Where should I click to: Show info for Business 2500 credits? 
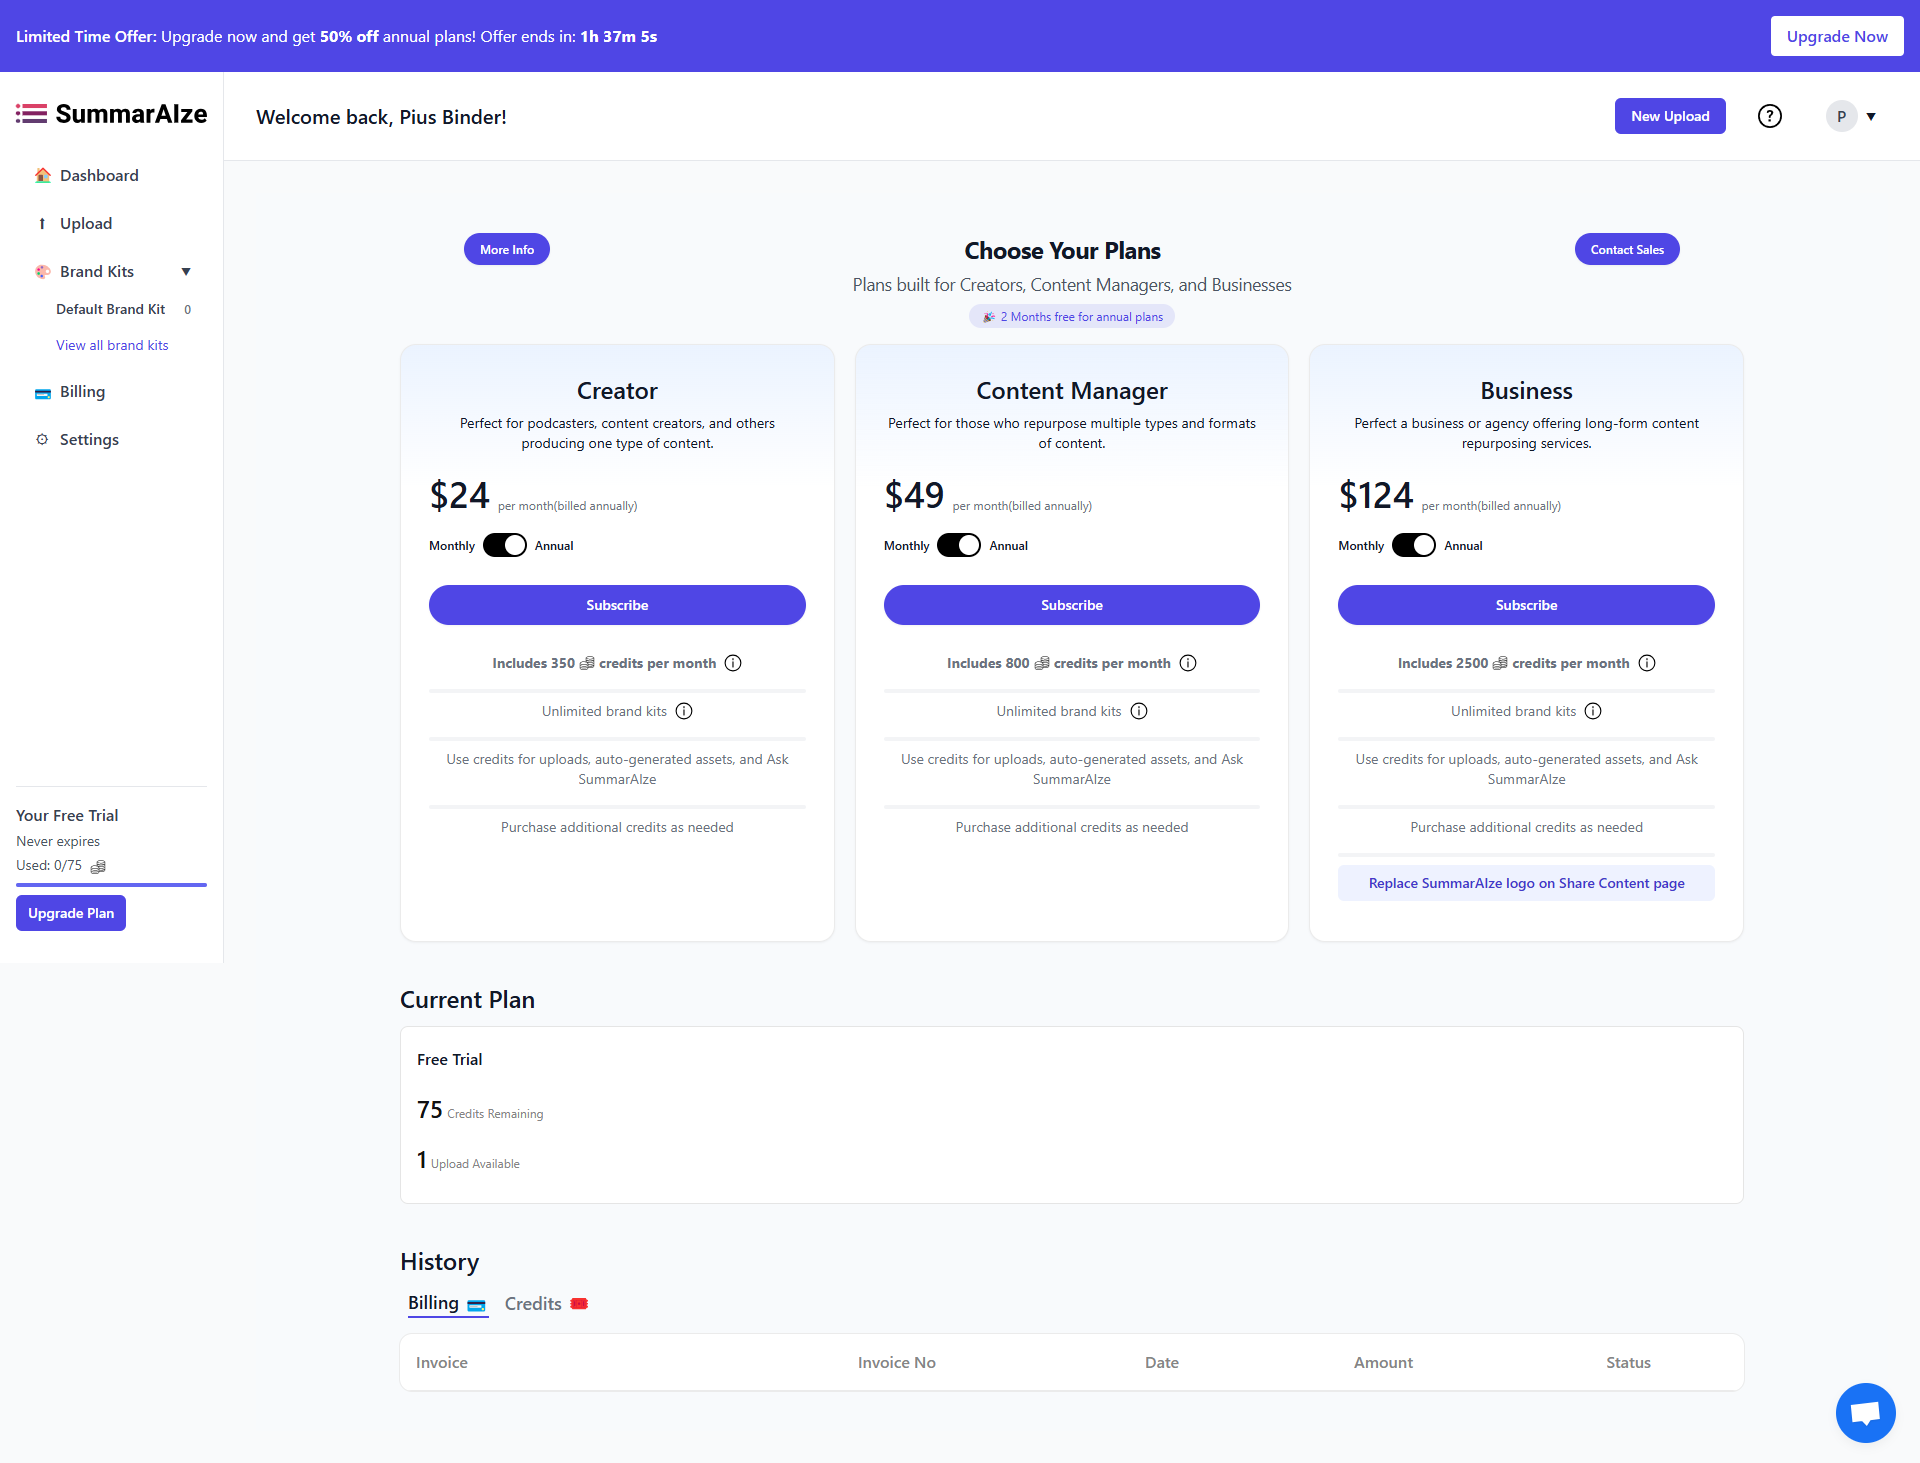pyautogui.click(x=1647, y=663)
